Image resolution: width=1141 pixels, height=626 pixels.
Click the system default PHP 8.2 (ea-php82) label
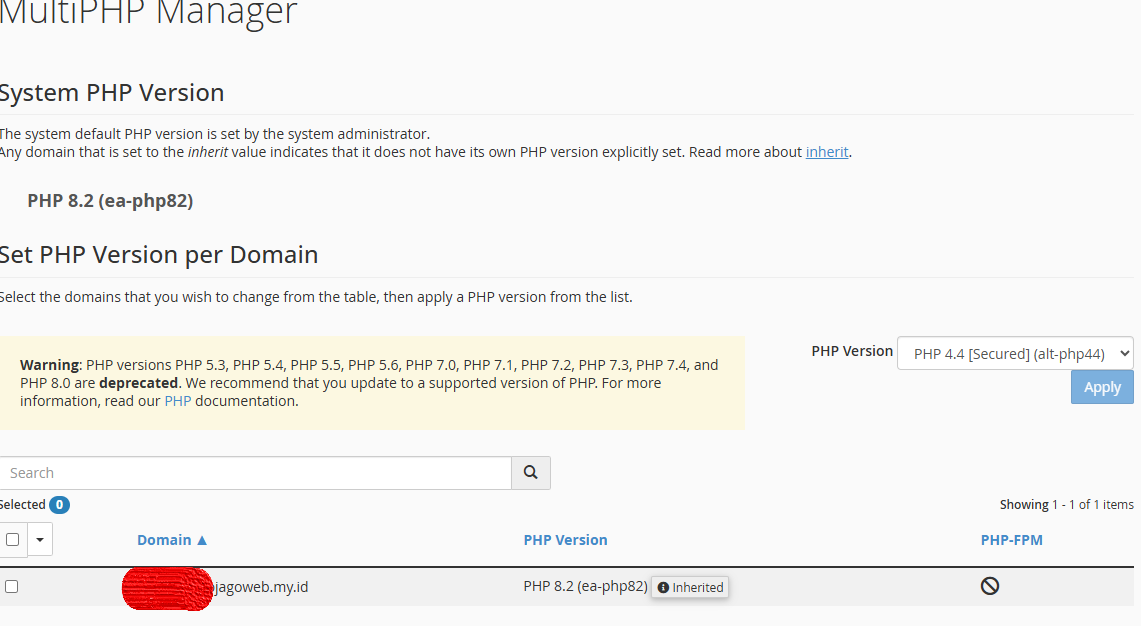coord(110,201)
